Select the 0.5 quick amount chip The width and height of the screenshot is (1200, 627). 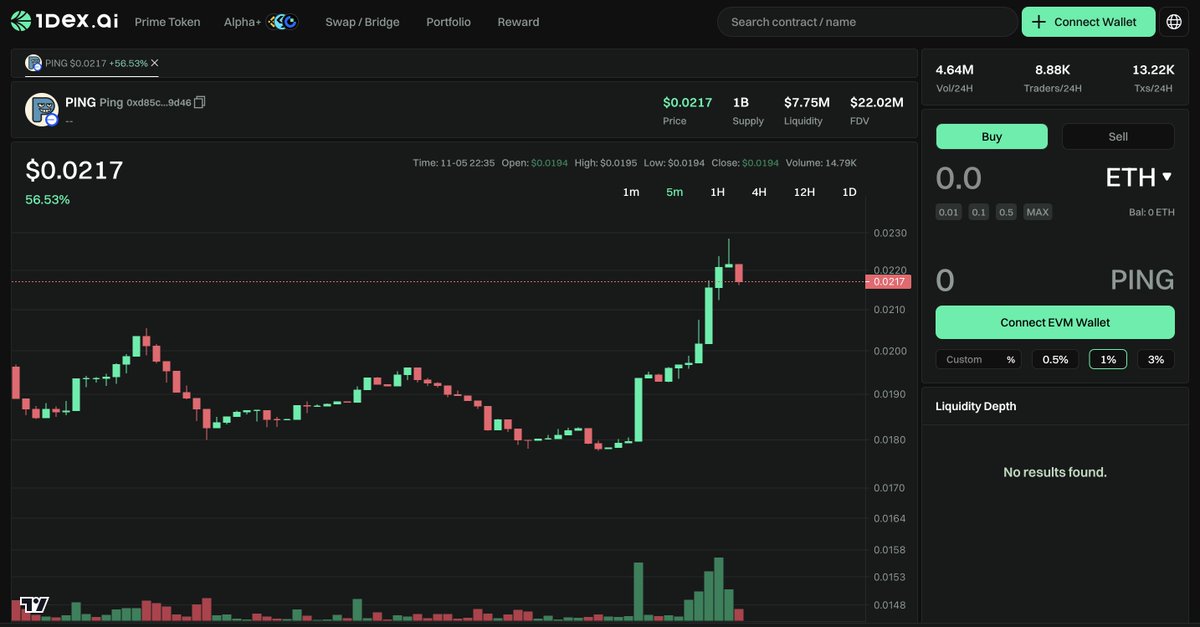[x=1006, y=211]
